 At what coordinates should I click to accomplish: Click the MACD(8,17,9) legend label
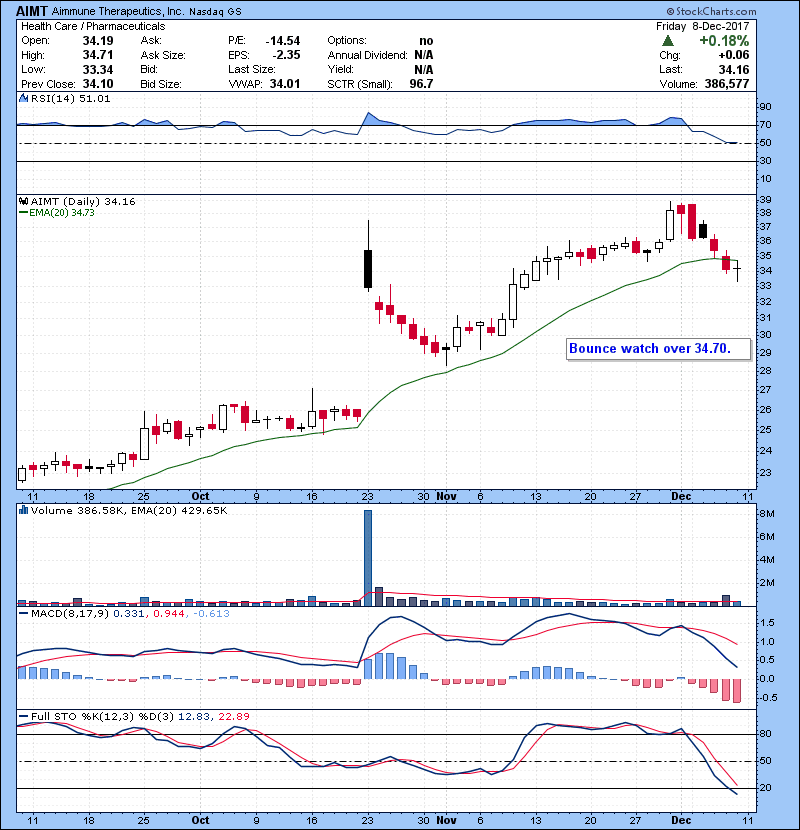(x=70, y=614)
